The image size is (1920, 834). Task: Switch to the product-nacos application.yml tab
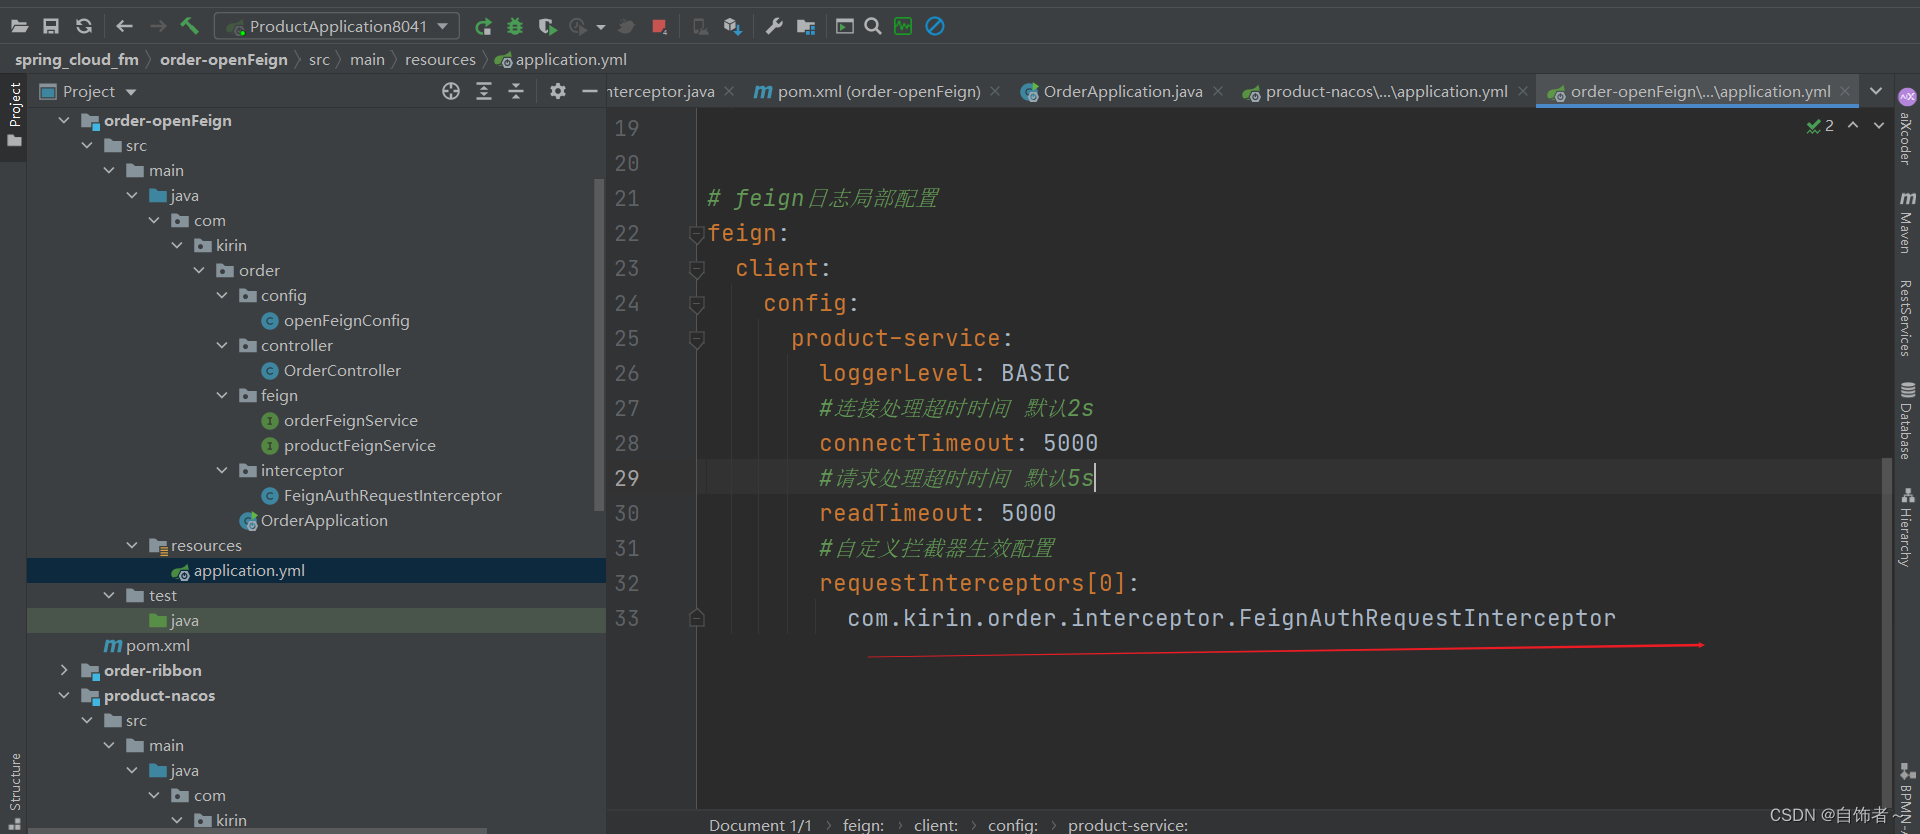[x=1375, y=91]
